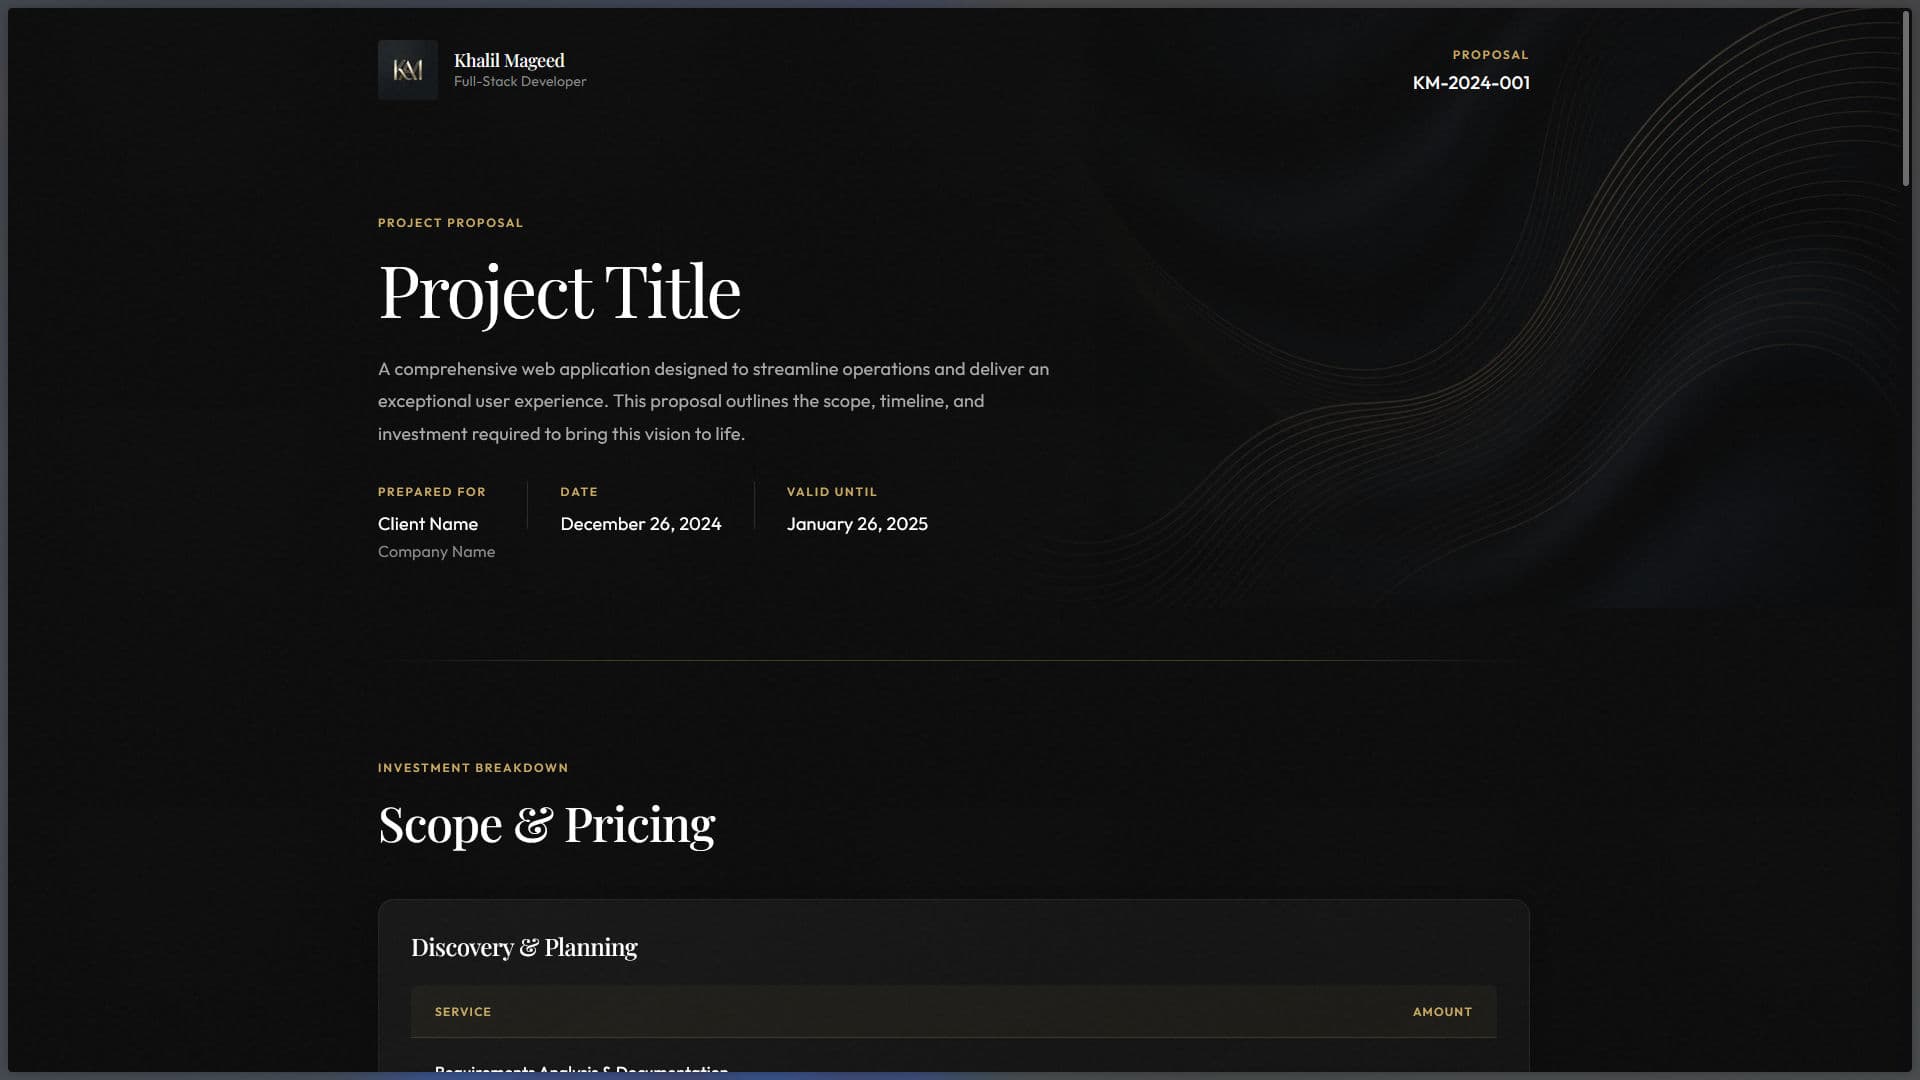Click the SERVICE column header
The width and height of the screenshot is (1920, 1080).
click(x=462, y=1012)
